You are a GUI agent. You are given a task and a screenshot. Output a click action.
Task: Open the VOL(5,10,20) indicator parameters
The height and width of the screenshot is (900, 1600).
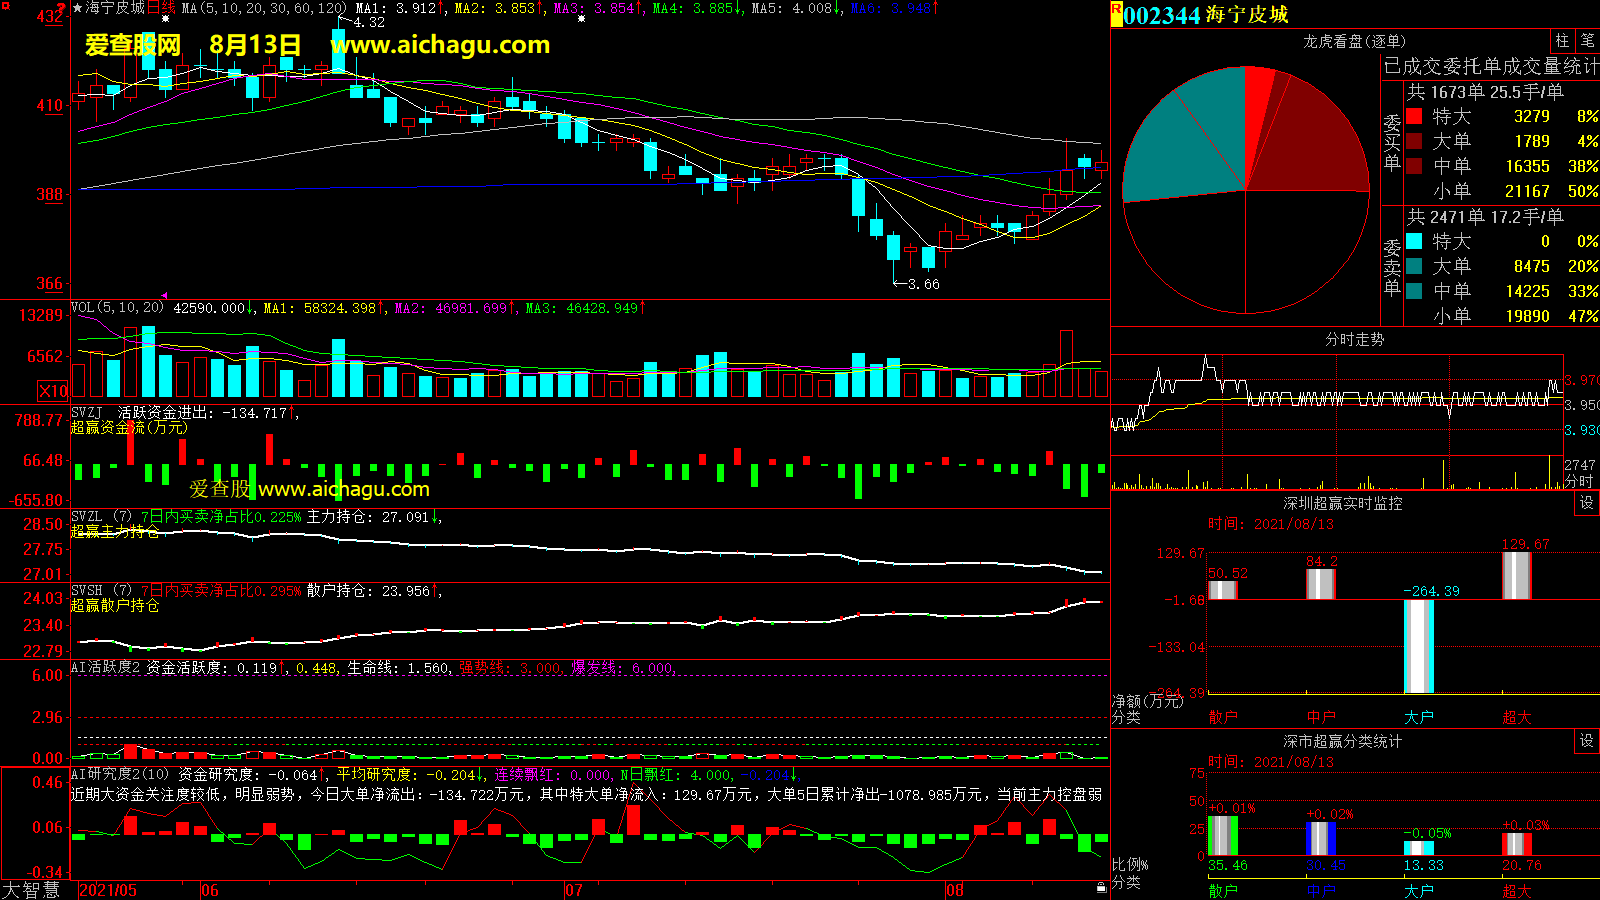pyautogui.click(x=118, y=308)
